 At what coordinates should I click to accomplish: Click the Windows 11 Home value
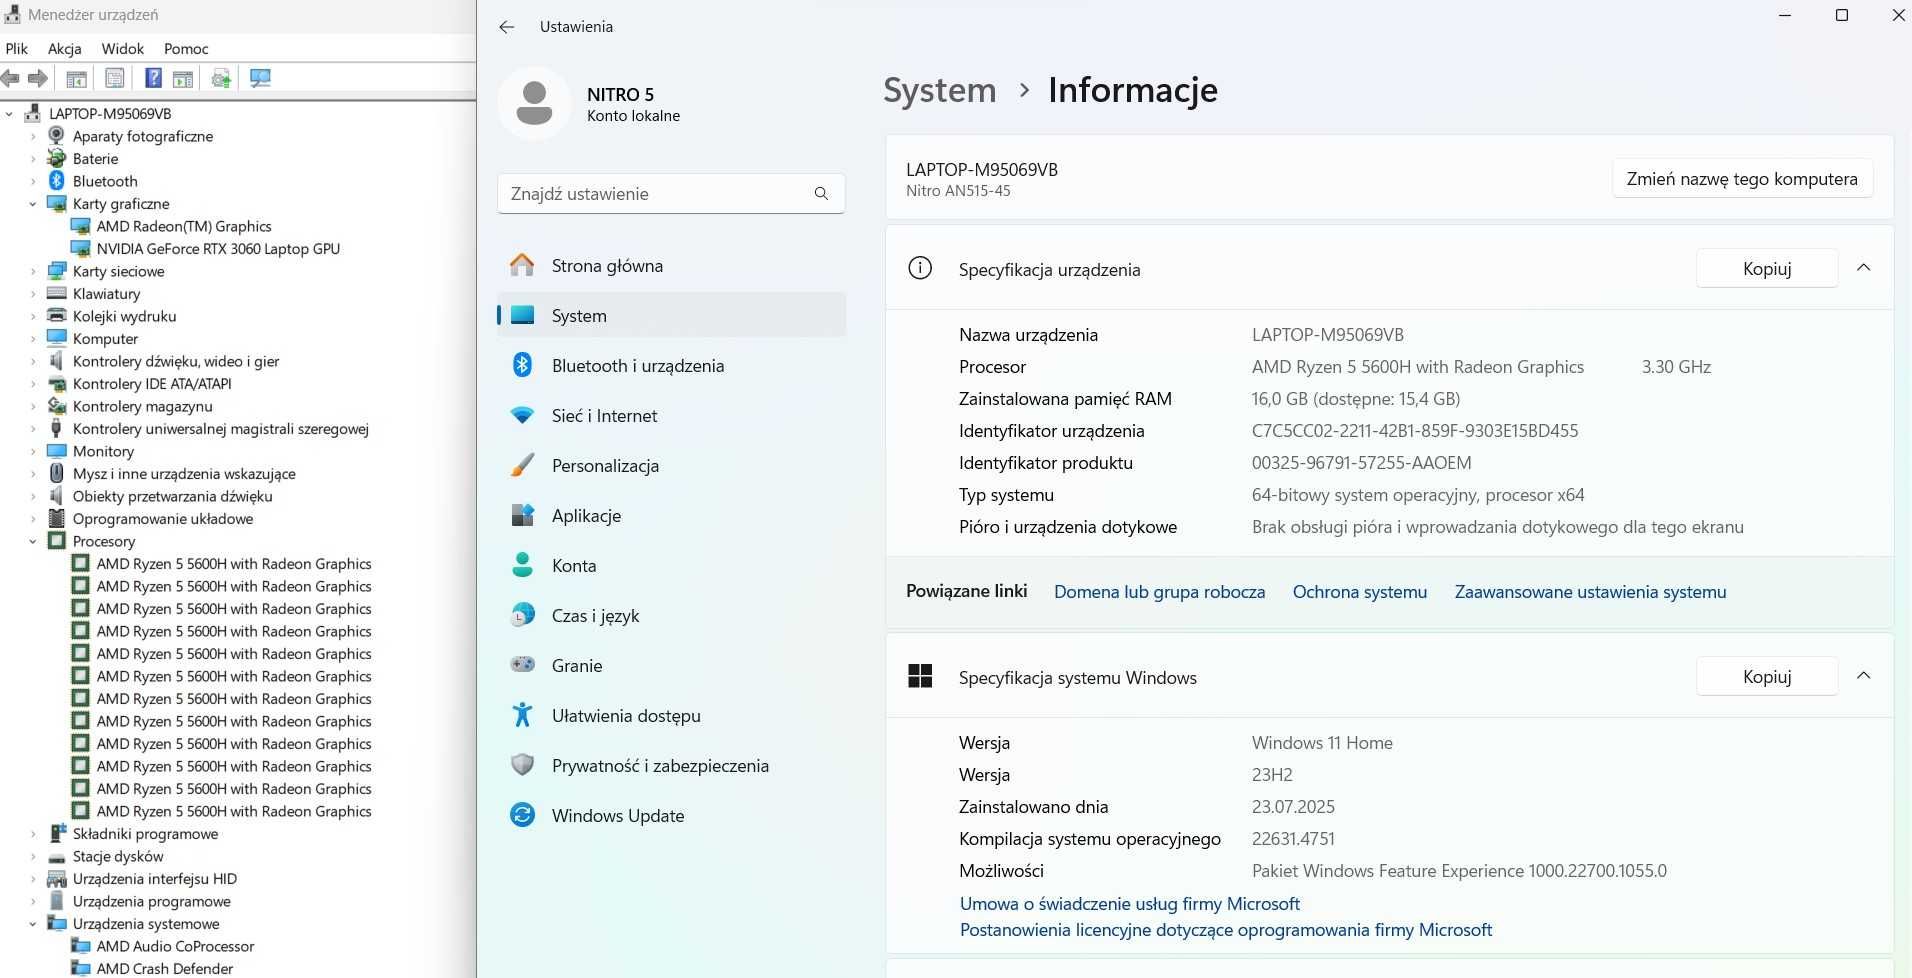pos(1322,743)
